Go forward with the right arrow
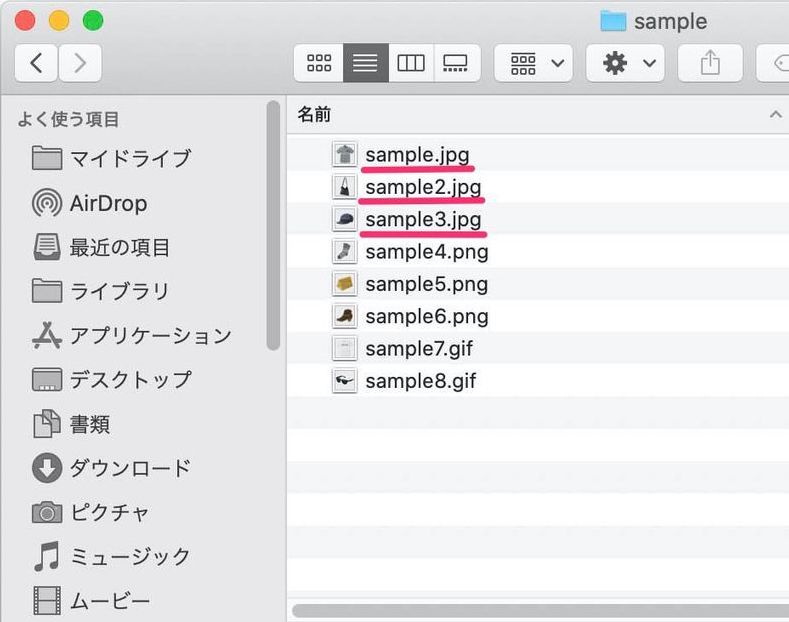789x622 pixels. pyautogui.click(x=81, y=63)
